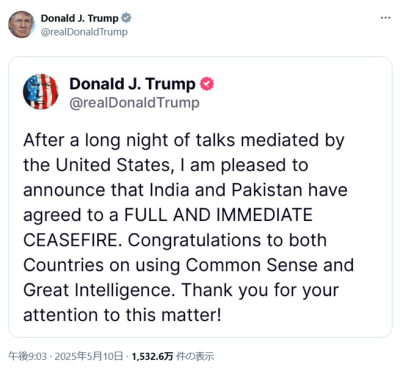Click the gray @realDonaldTrump handle under the top name
400x368 pixels.
point(84,32)
